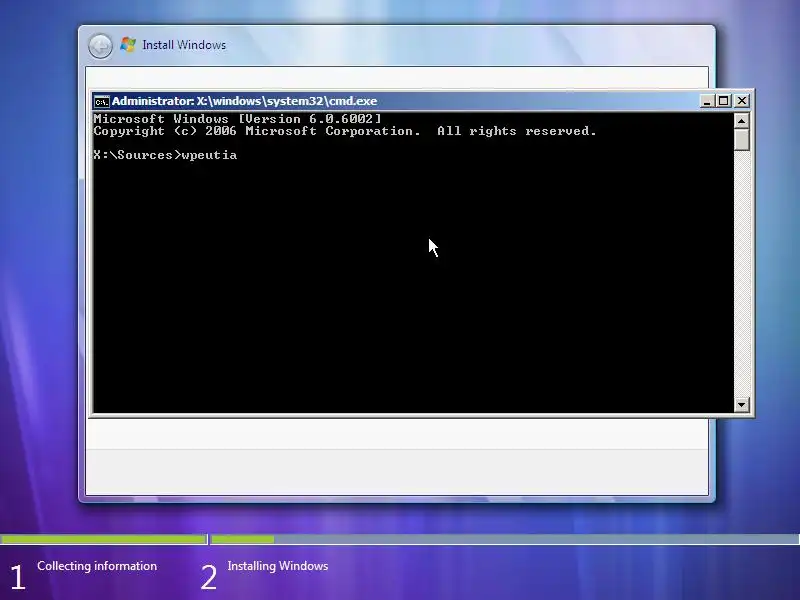Screen dimensions: 800x600
Task: Click the console scroll up arrow
Action: pos(741,120)
